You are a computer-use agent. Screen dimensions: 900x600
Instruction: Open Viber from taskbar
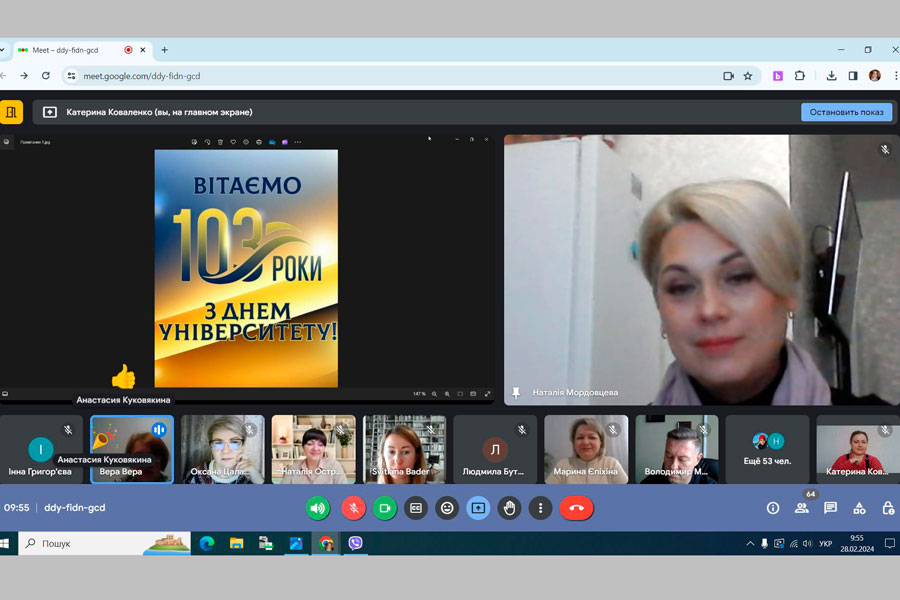(355, 543)
